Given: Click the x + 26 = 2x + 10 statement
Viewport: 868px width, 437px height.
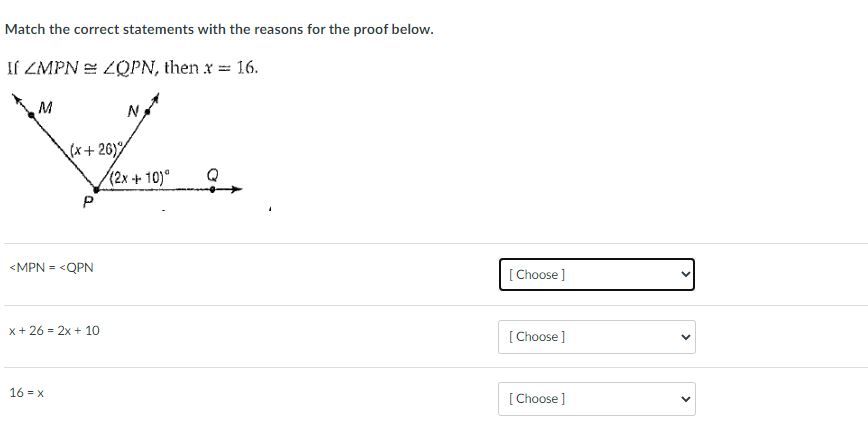Looking at the screenshot, I should (x=54, y=330).
